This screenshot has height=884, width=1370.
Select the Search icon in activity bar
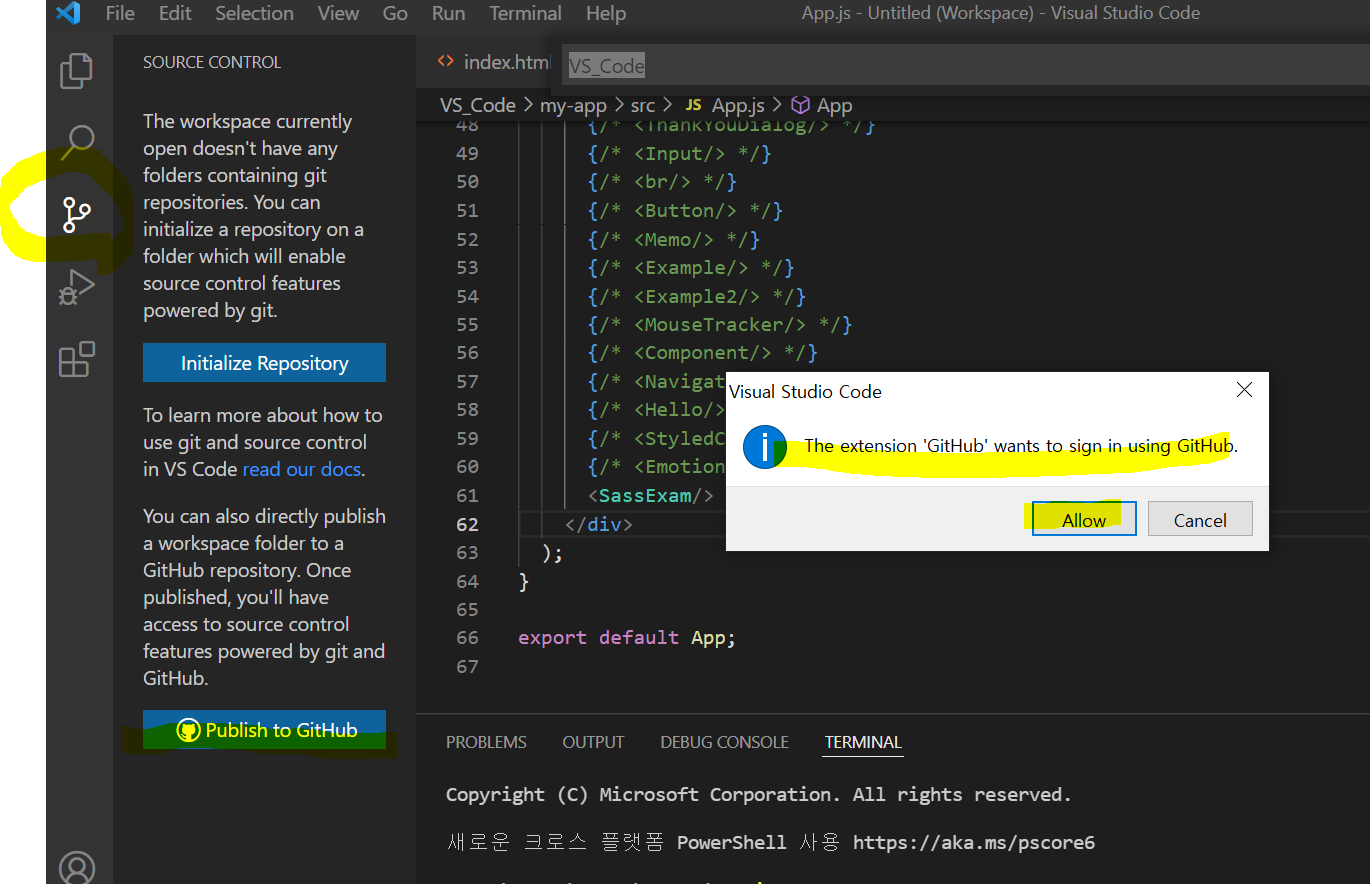[x=78, y=141]
